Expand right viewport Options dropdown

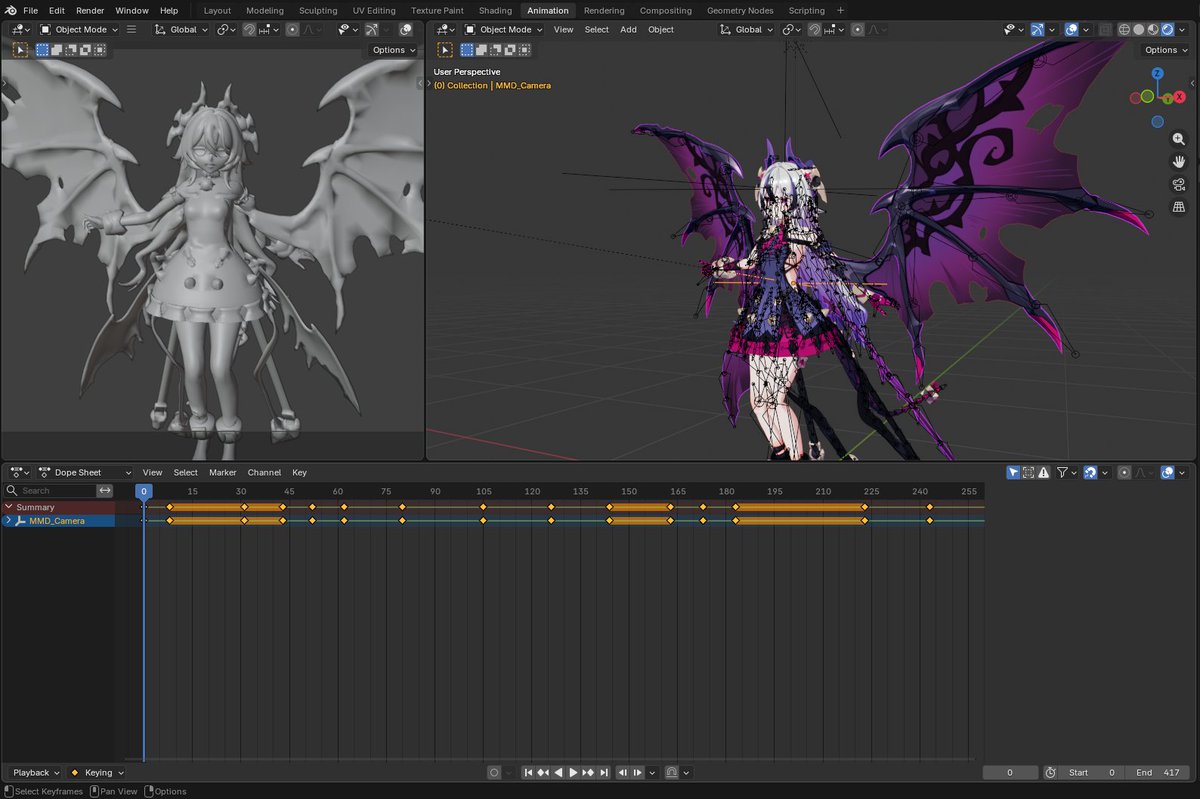click(1165, 49)
